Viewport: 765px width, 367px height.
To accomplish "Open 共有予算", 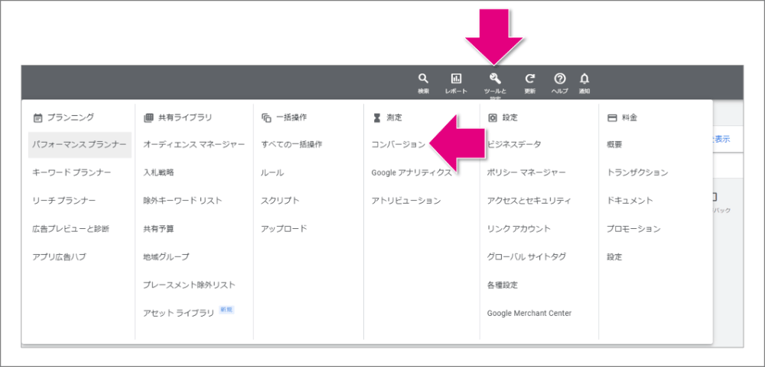I will (159, 228).
